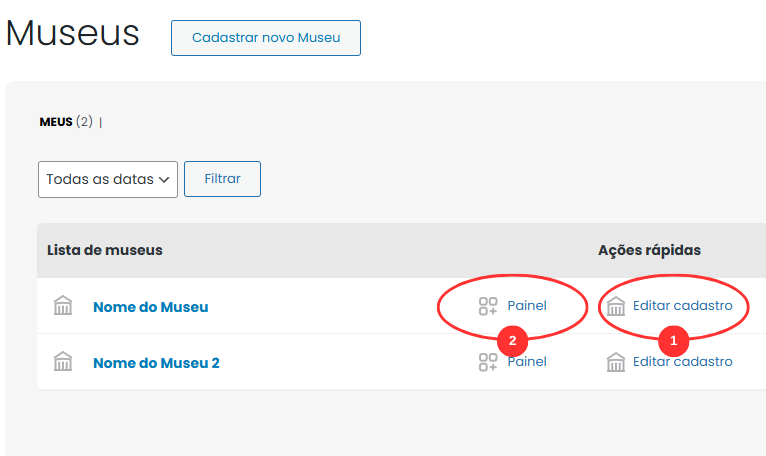766x456 pixels.
Task: Open Painel text link for Nome do Museu
Action: [527, 306]
